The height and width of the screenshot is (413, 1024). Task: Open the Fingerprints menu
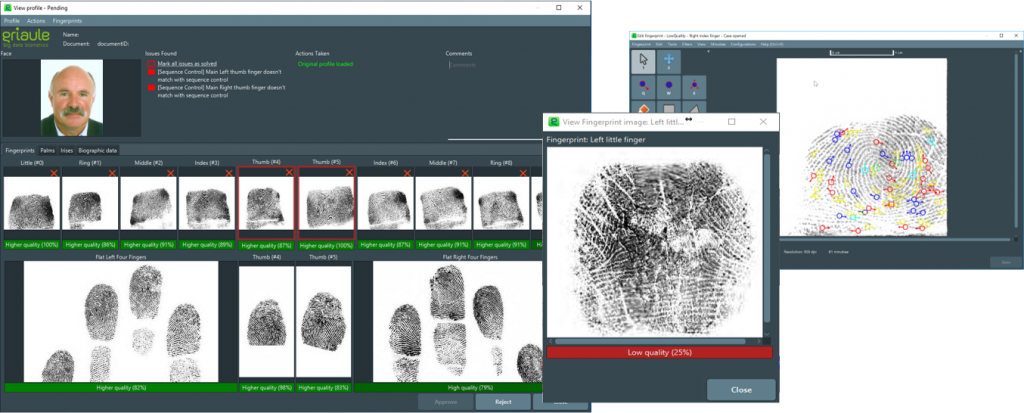click(x=68, y=21)
